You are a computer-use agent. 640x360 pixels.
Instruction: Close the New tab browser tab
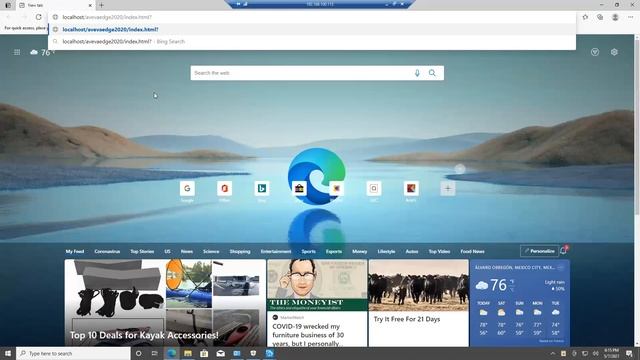(x=90, y=5)
